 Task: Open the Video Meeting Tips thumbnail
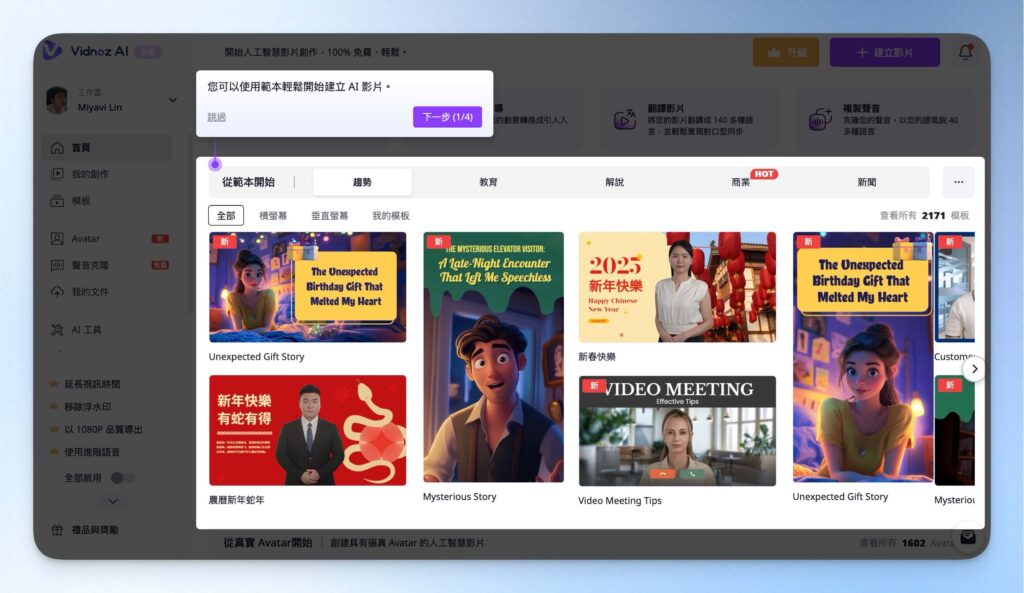point(677,430)
